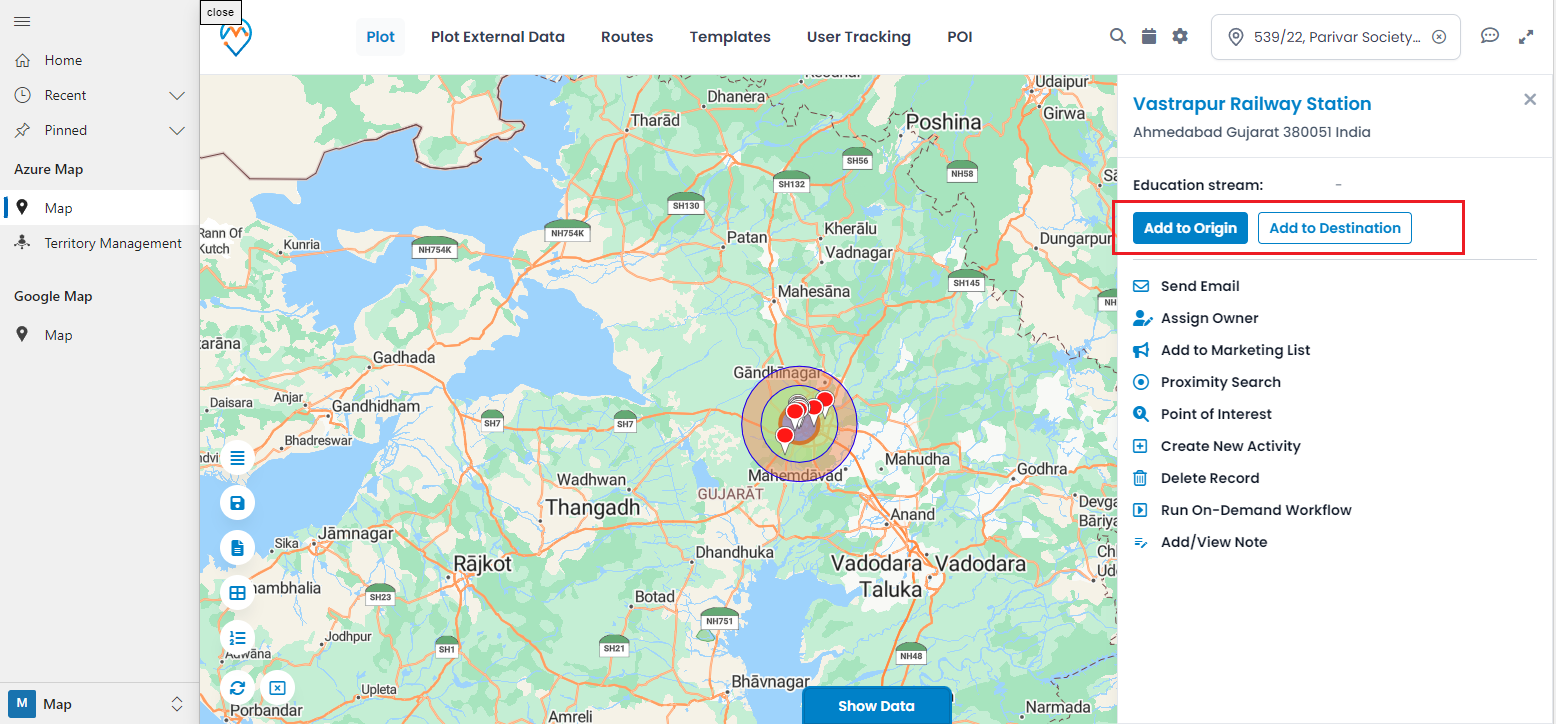Click the document file map button
The height and width of the screenshot is (724, 1556).
point(238,547)
